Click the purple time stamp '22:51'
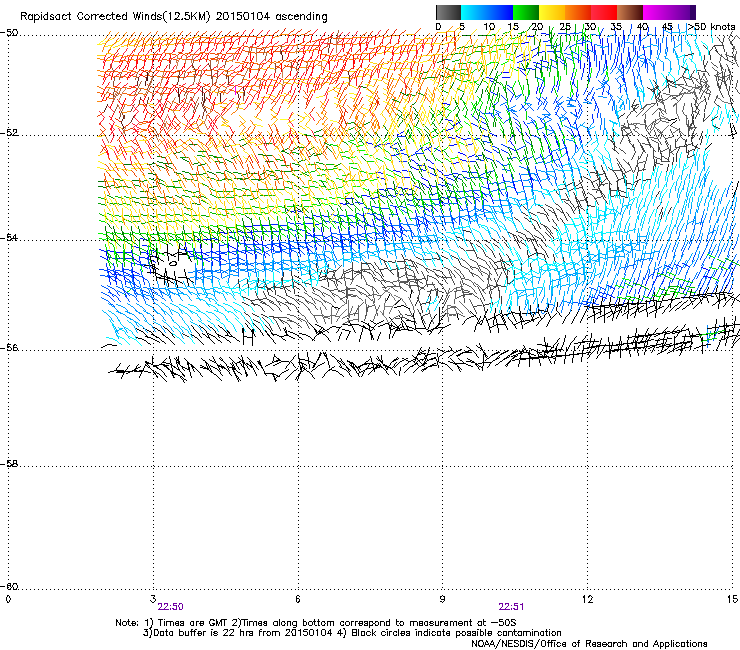 coord(511,607)
